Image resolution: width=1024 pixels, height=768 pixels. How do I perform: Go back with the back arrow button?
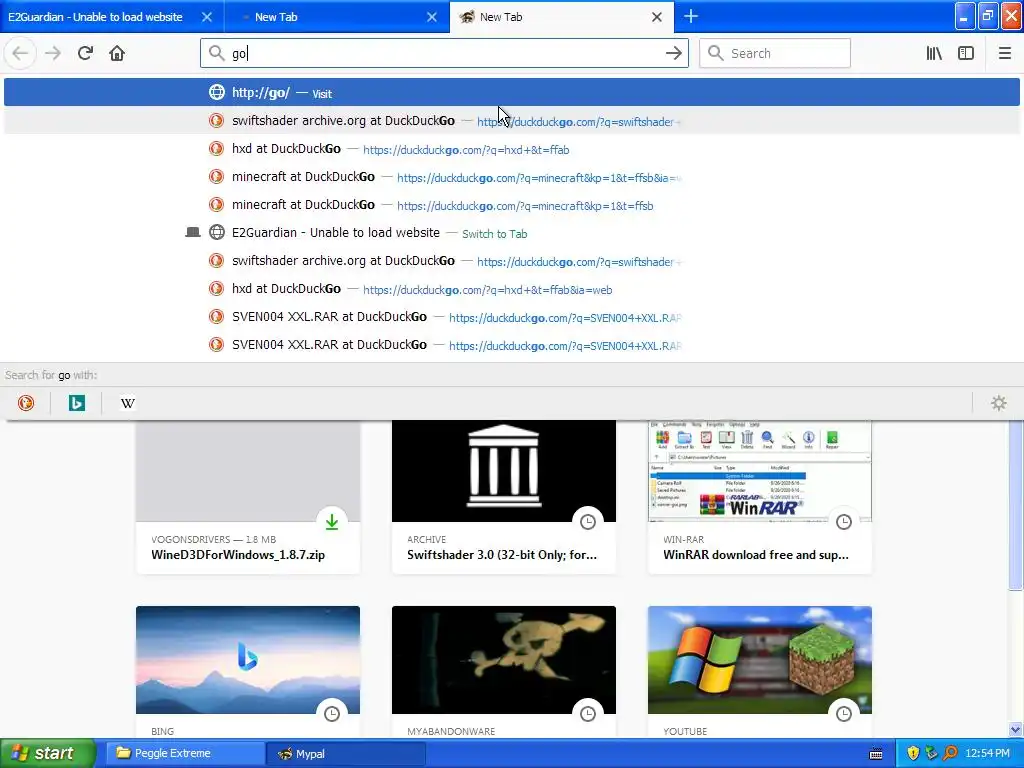click(20, 54)
